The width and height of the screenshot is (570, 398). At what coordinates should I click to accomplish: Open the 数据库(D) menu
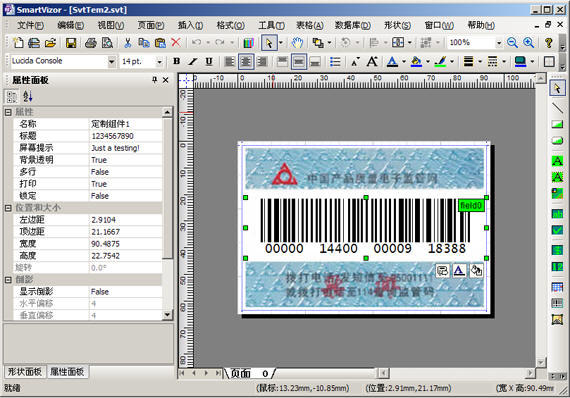(352, 25)
